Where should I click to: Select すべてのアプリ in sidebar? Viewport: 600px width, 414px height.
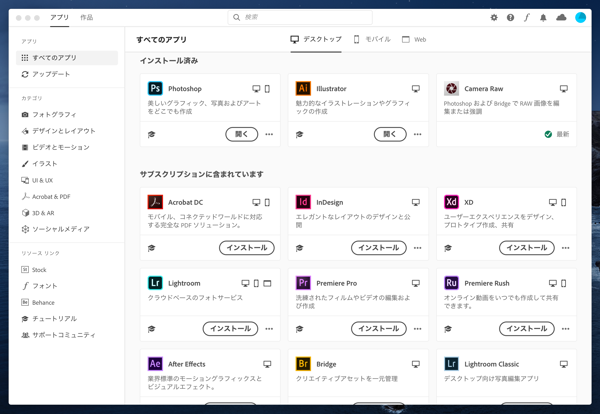[67, 58]
